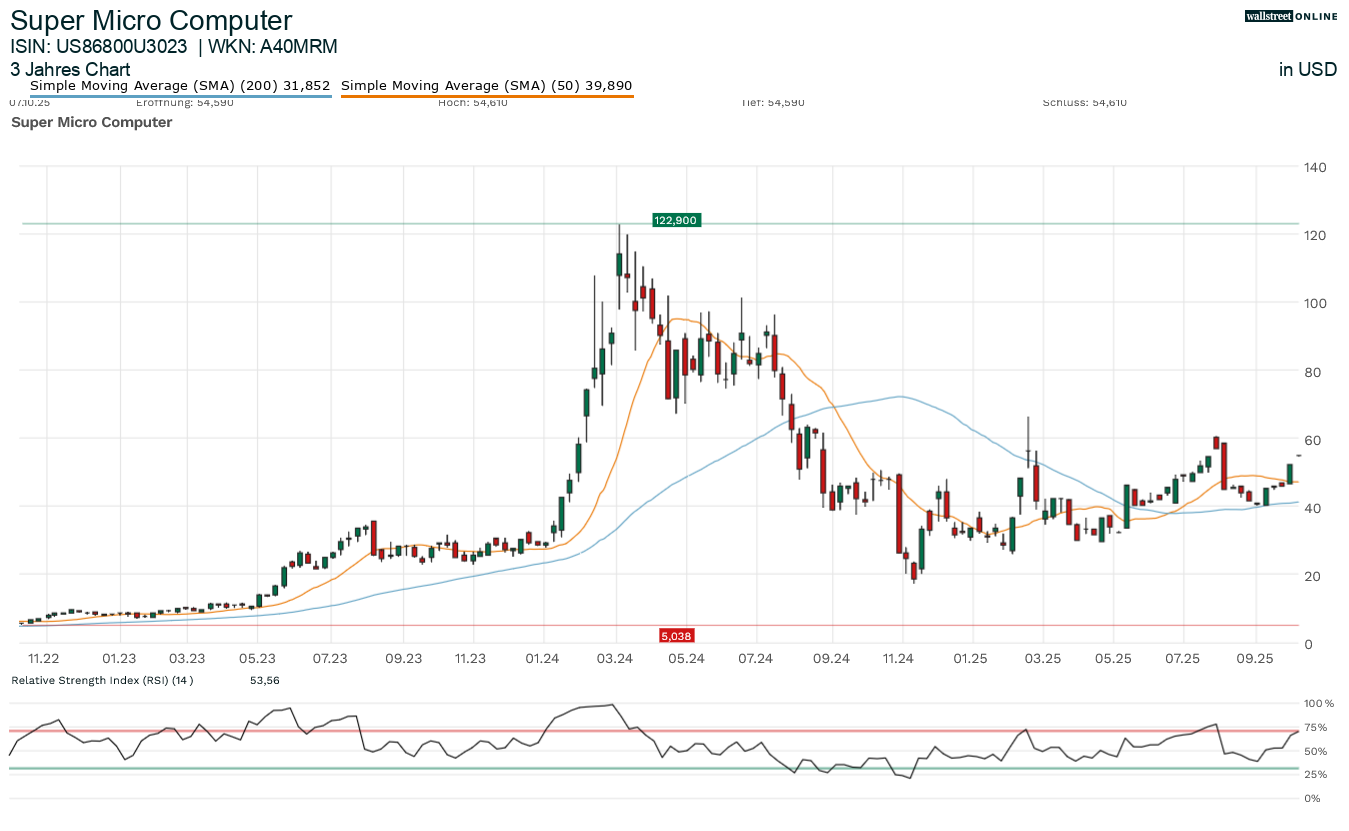
Task: Click the 'in USD' currency label
Action: tap(1307, 70)
